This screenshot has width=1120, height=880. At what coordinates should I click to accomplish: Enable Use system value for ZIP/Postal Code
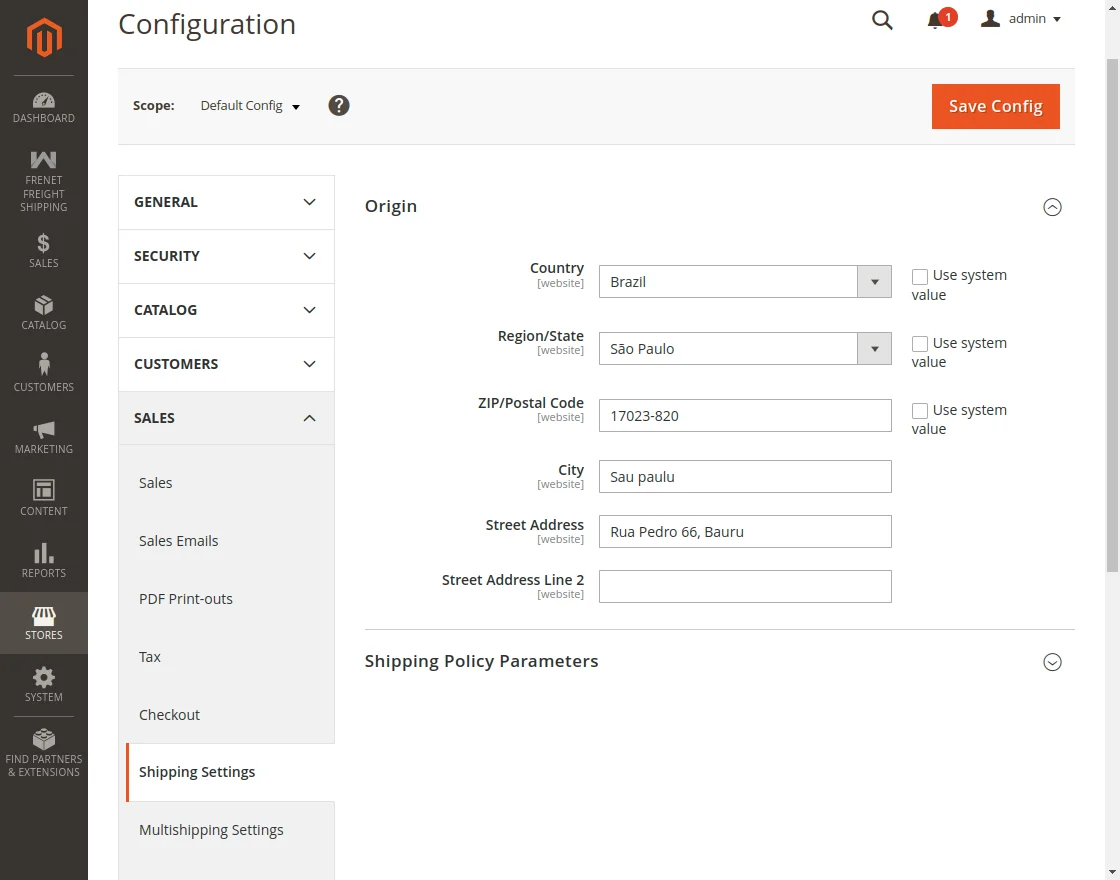point(919,410)
